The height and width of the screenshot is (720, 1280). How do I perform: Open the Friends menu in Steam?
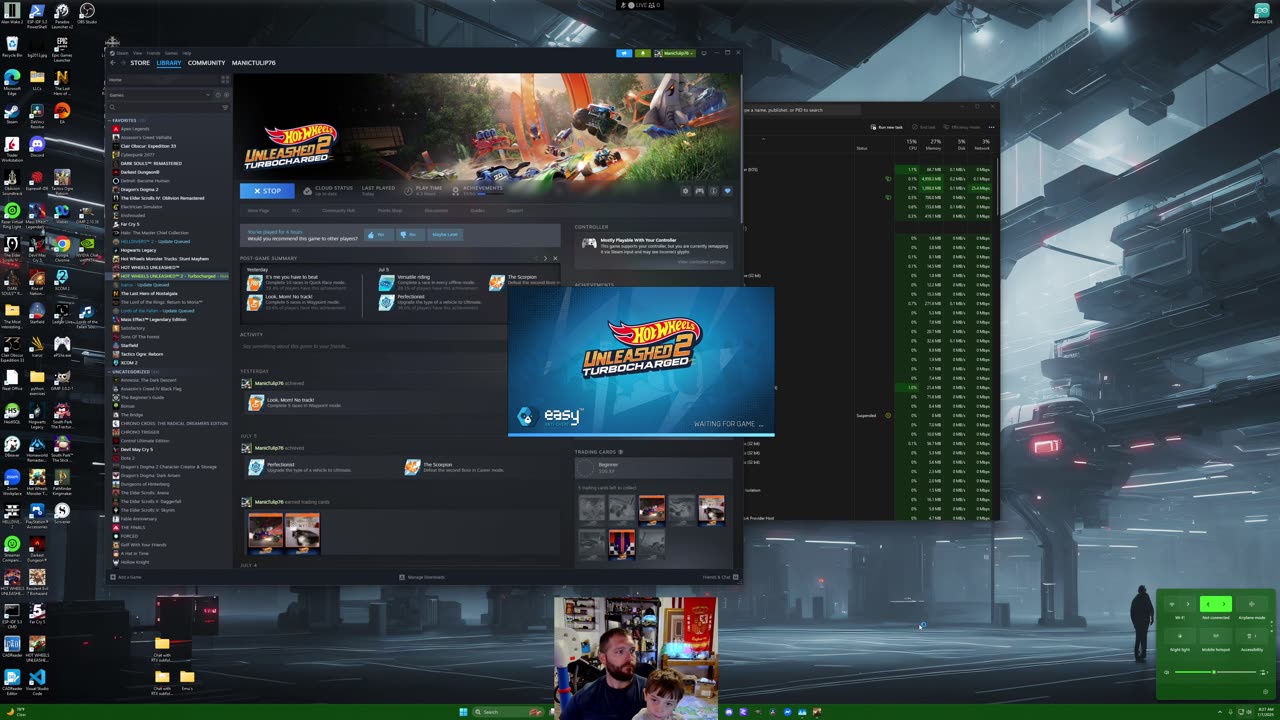click(x=154, y=53)
